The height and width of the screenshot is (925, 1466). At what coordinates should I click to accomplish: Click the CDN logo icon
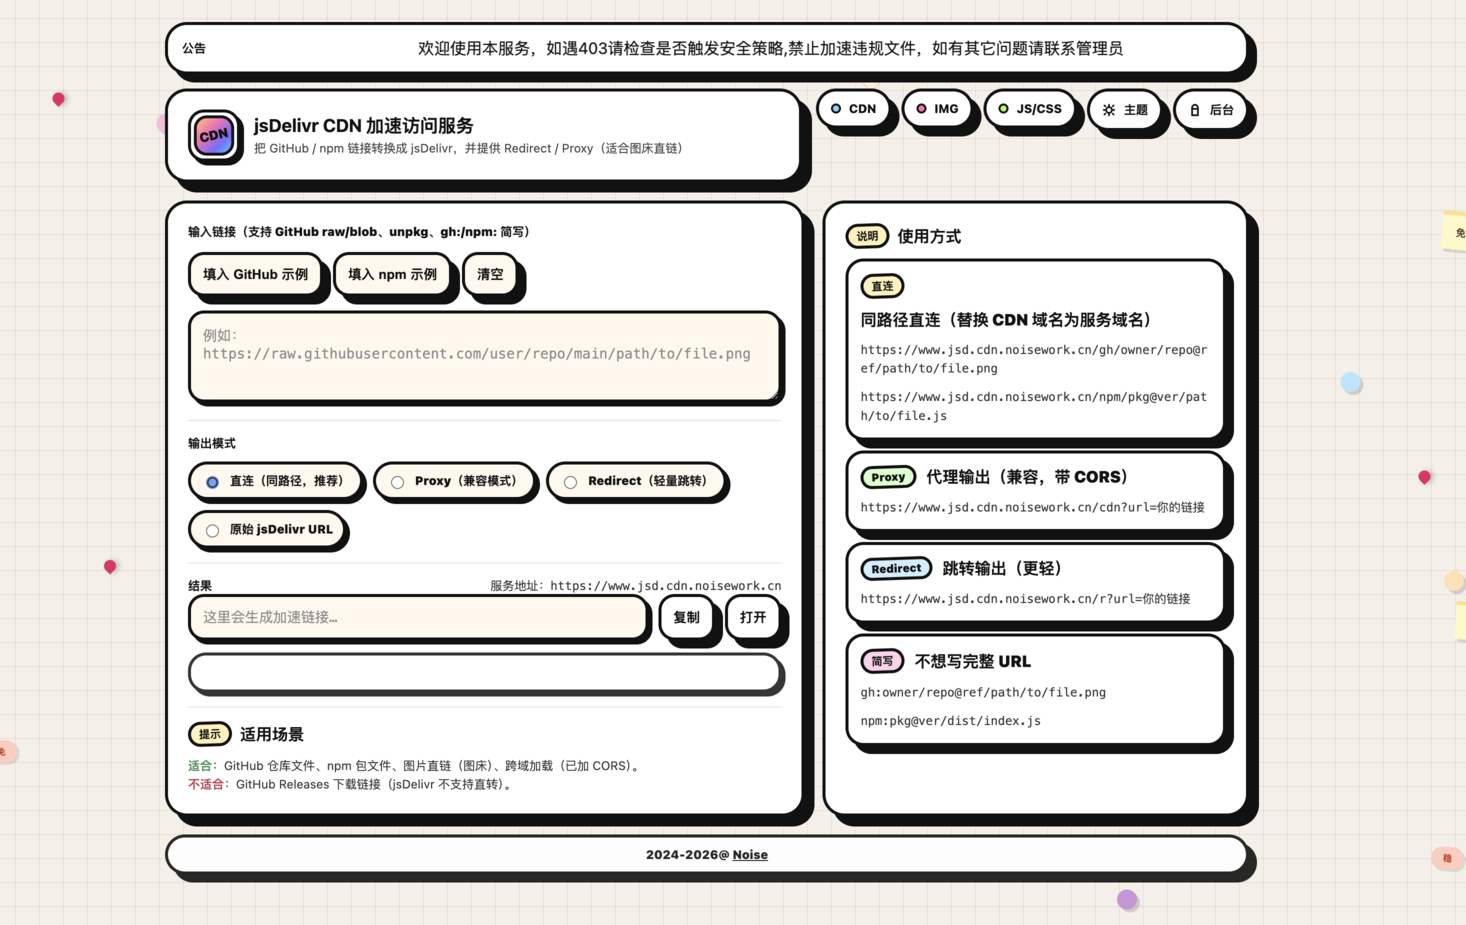(213, 136)
